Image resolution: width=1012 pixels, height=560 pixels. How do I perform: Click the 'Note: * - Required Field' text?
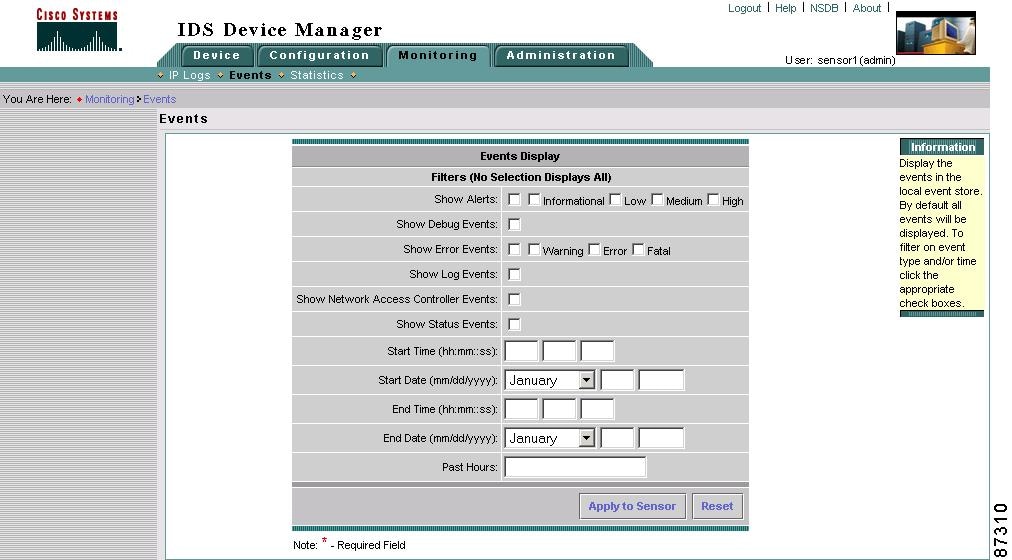[349, 545]
